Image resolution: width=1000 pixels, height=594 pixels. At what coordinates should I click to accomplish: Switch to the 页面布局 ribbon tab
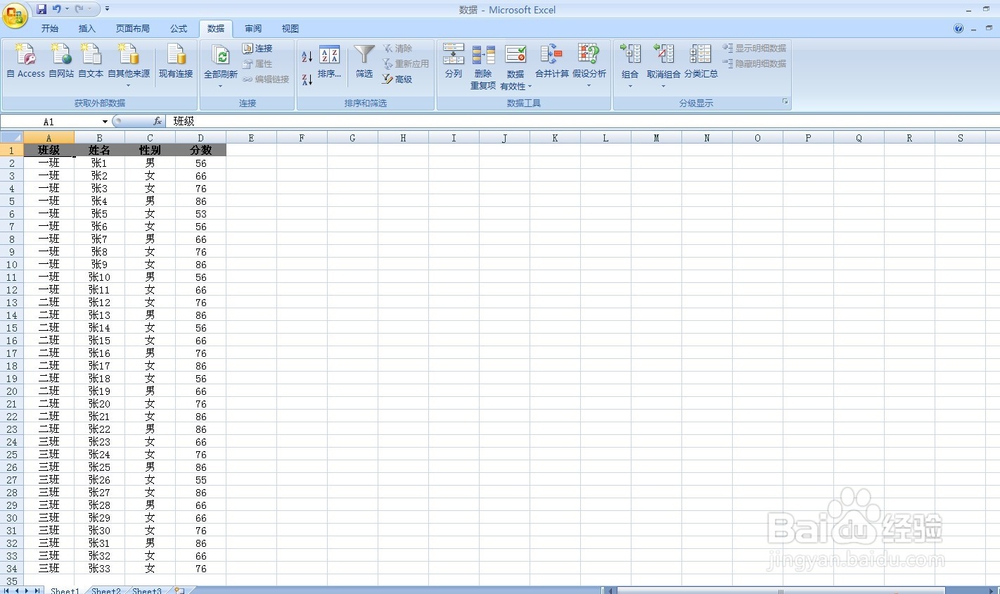(x=133, y=29)
